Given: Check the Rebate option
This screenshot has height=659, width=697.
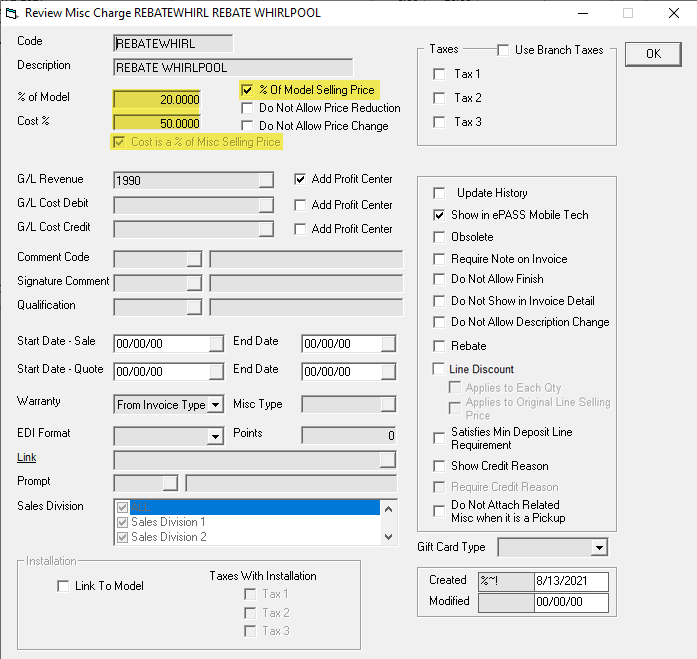Looking at the screenshot, I should click(439, 346).
